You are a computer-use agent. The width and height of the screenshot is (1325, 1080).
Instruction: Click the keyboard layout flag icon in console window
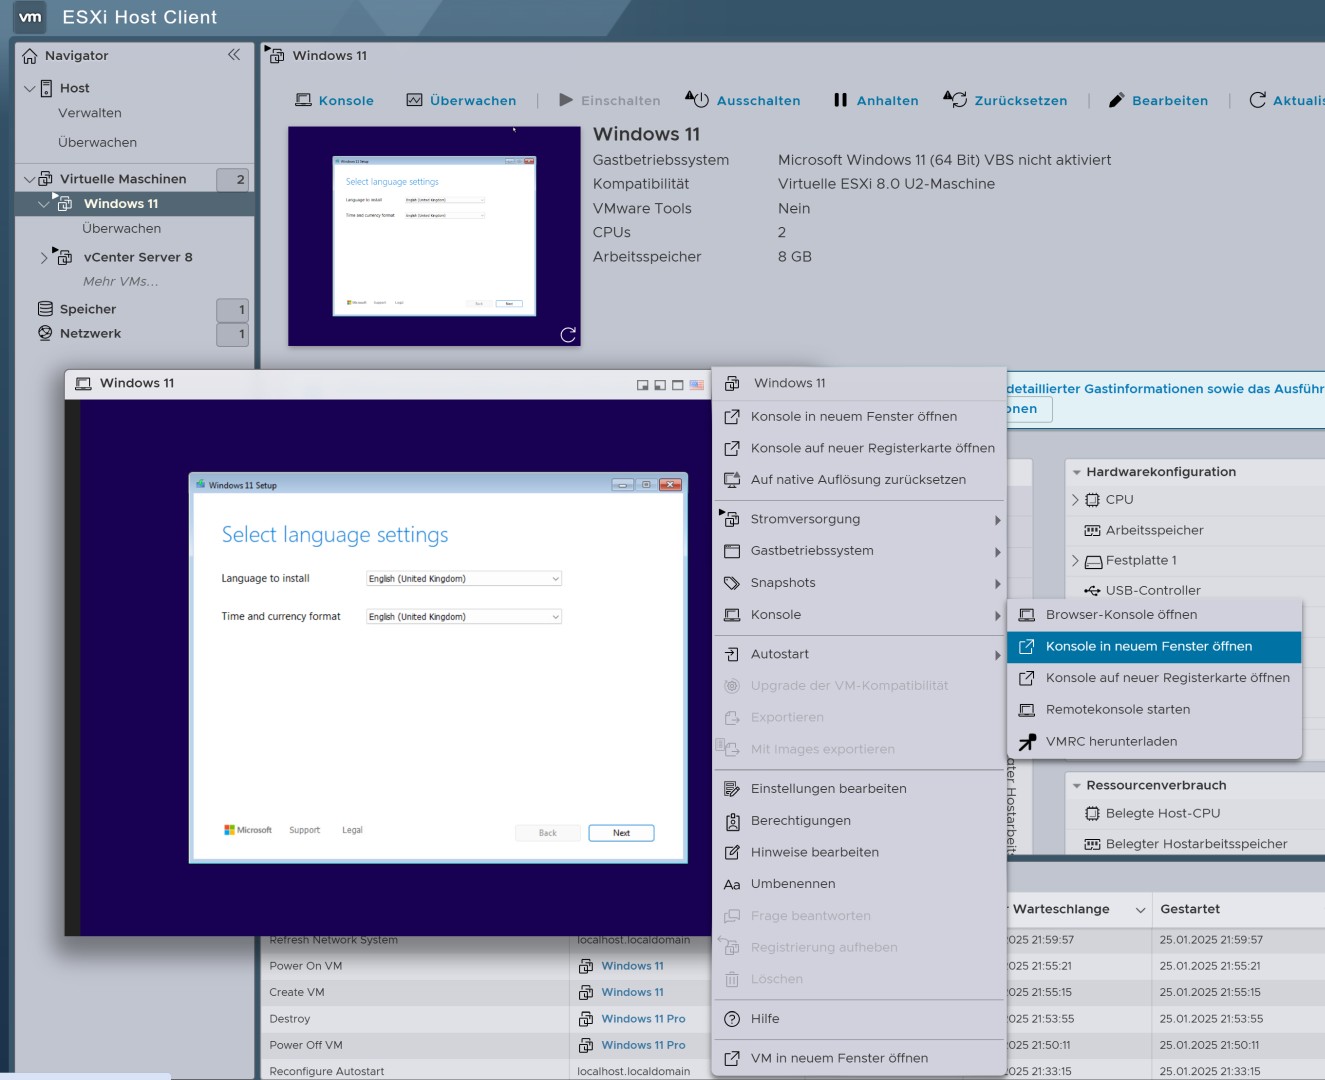[696, 385]
